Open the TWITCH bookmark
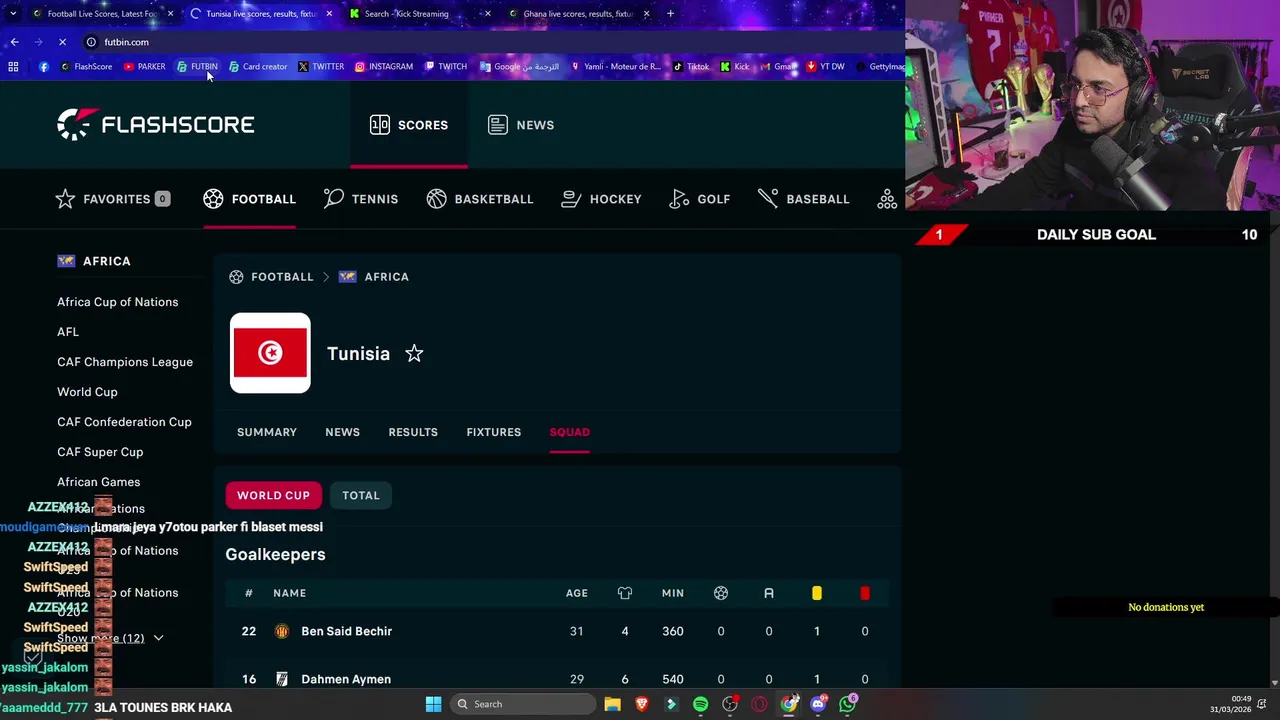This screenshot has height=720, width=1280. (x=445, y=67)
